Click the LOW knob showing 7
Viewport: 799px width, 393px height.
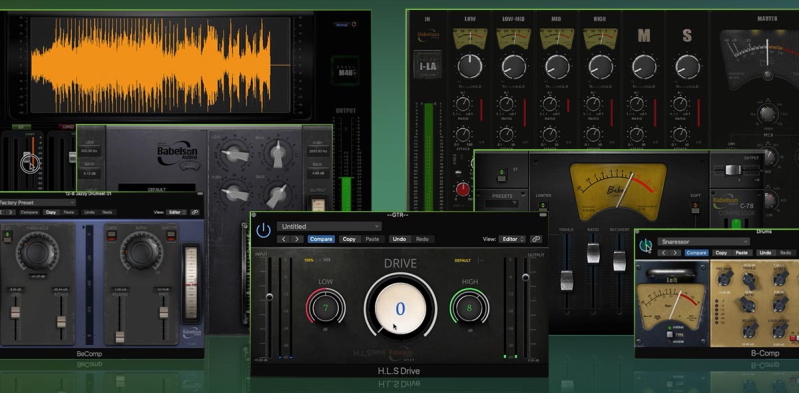pyautogui.click(x=326, y=308)
